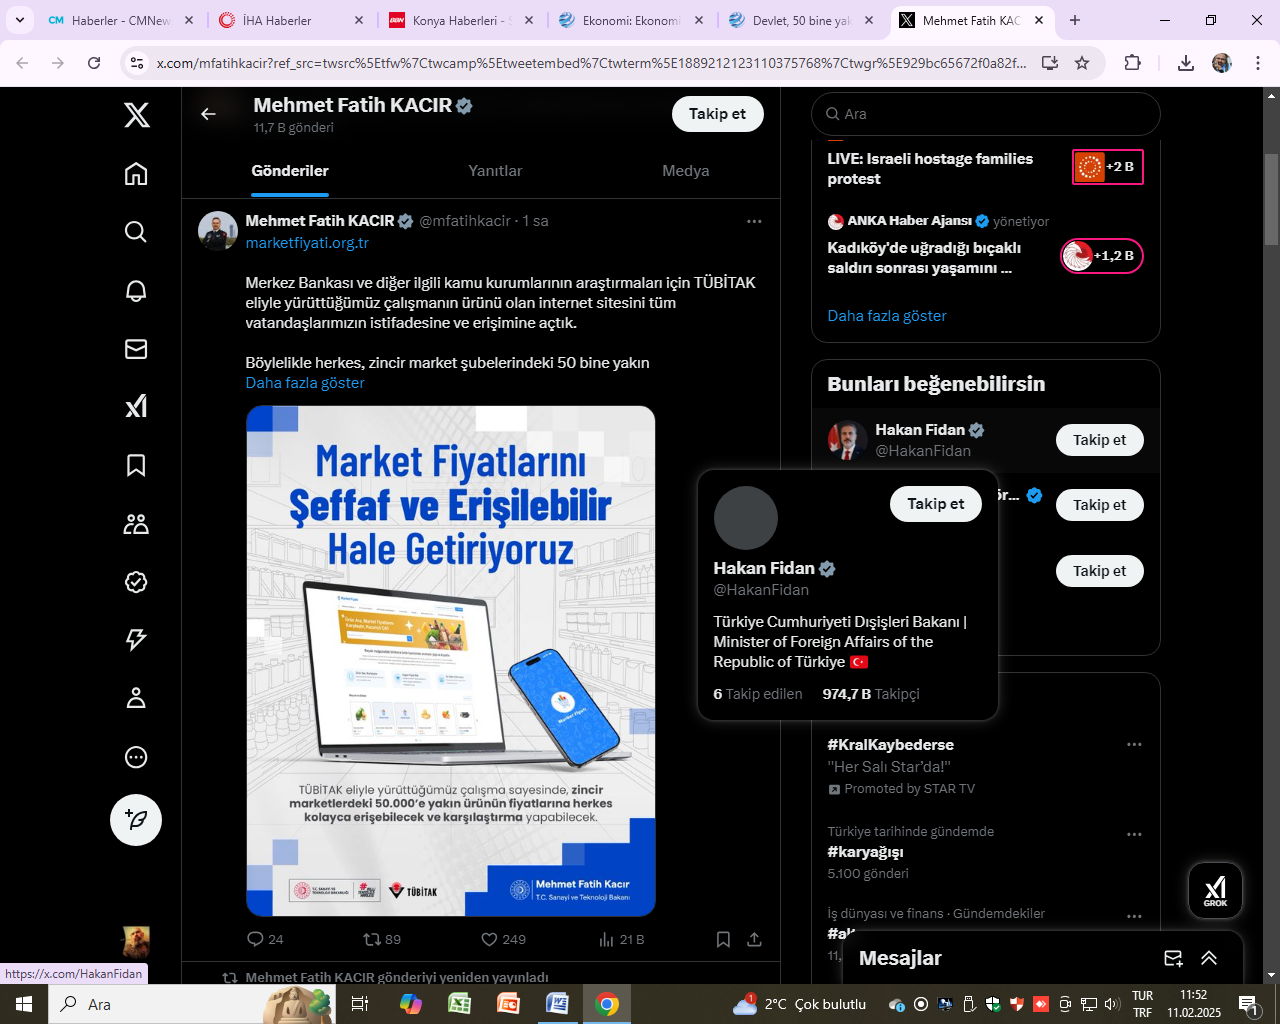
Task: Open Bookmarks icon in sidebar
Action: coord(136,465)
